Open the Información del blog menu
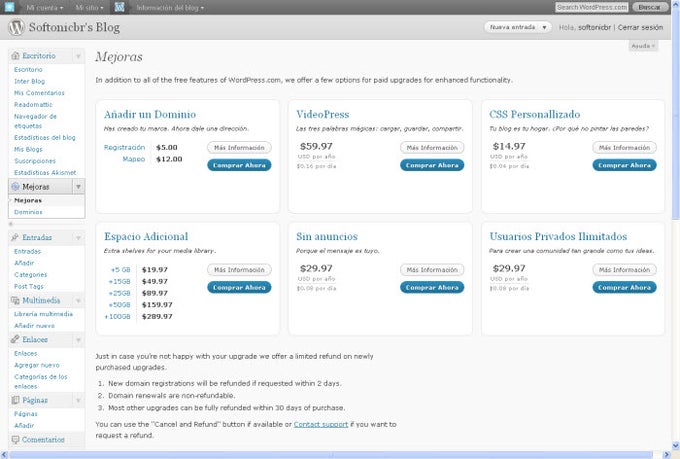The image size is (680, 459). (x=170, y=7)
